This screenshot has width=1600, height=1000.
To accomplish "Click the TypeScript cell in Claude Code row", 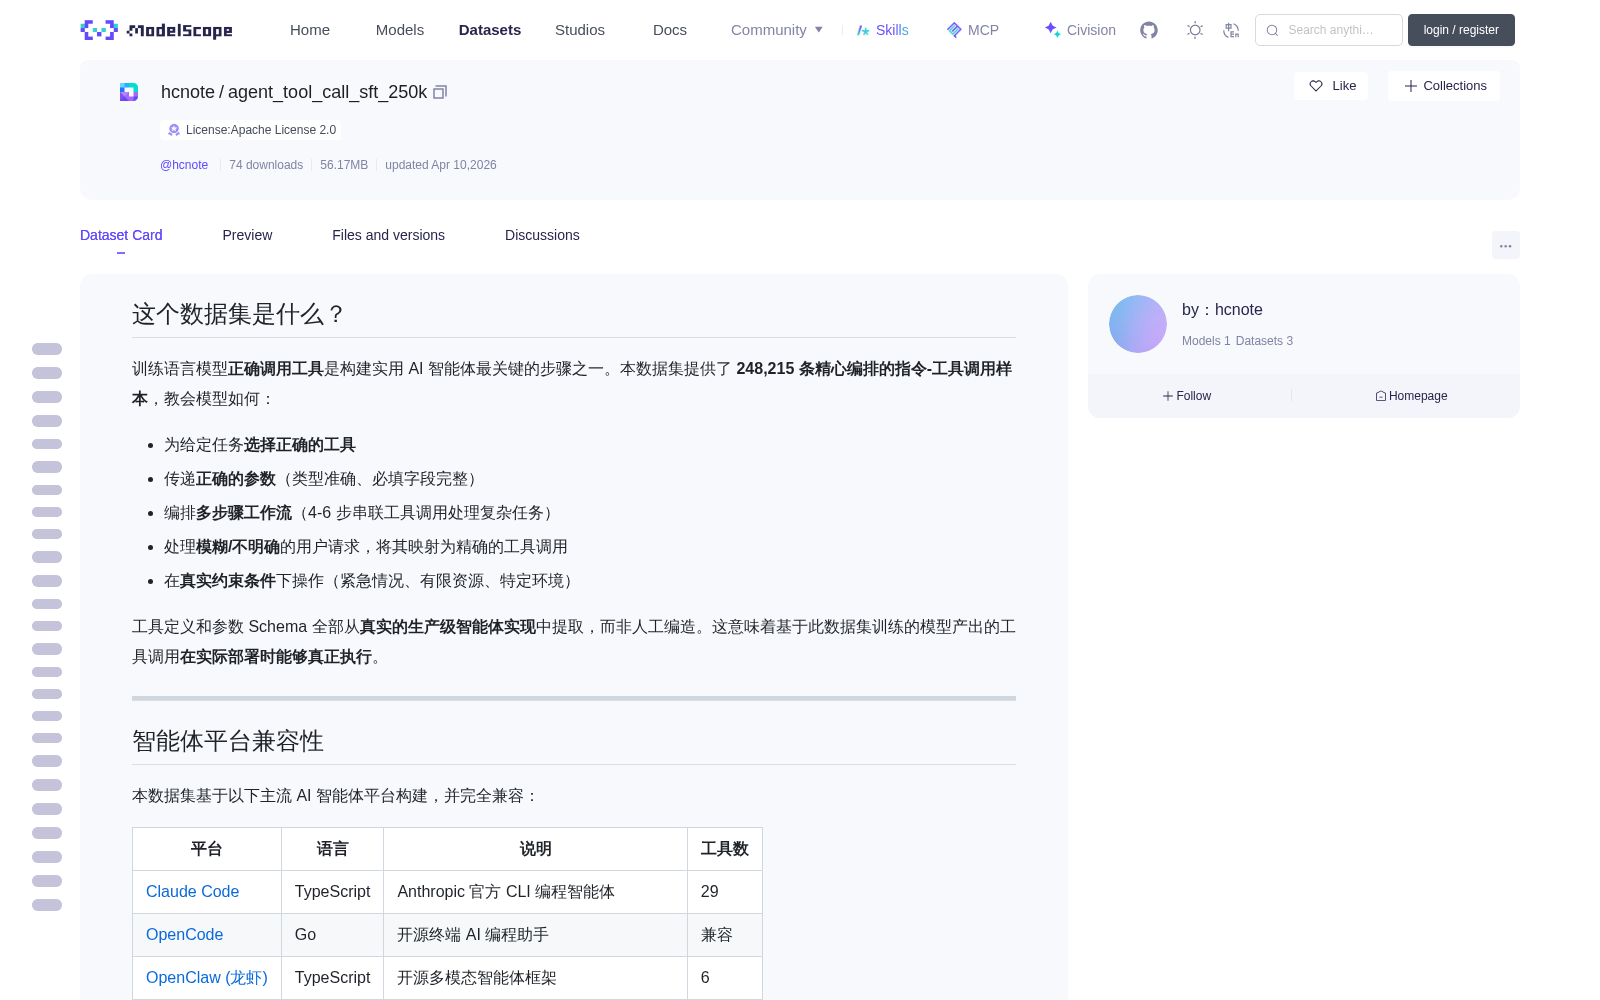I will [x=332, y=892].
